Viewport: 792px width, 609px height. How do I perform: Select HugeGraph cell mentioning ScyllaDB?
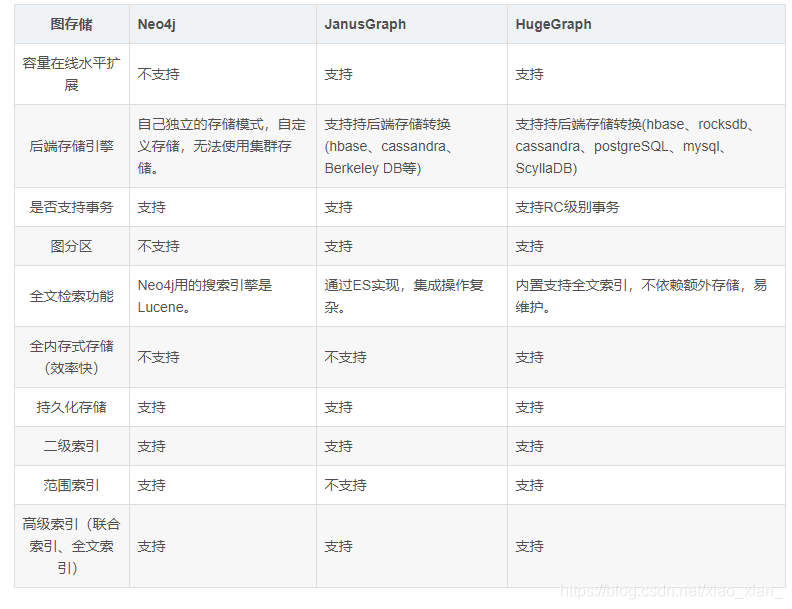click(x=634, y=146)
